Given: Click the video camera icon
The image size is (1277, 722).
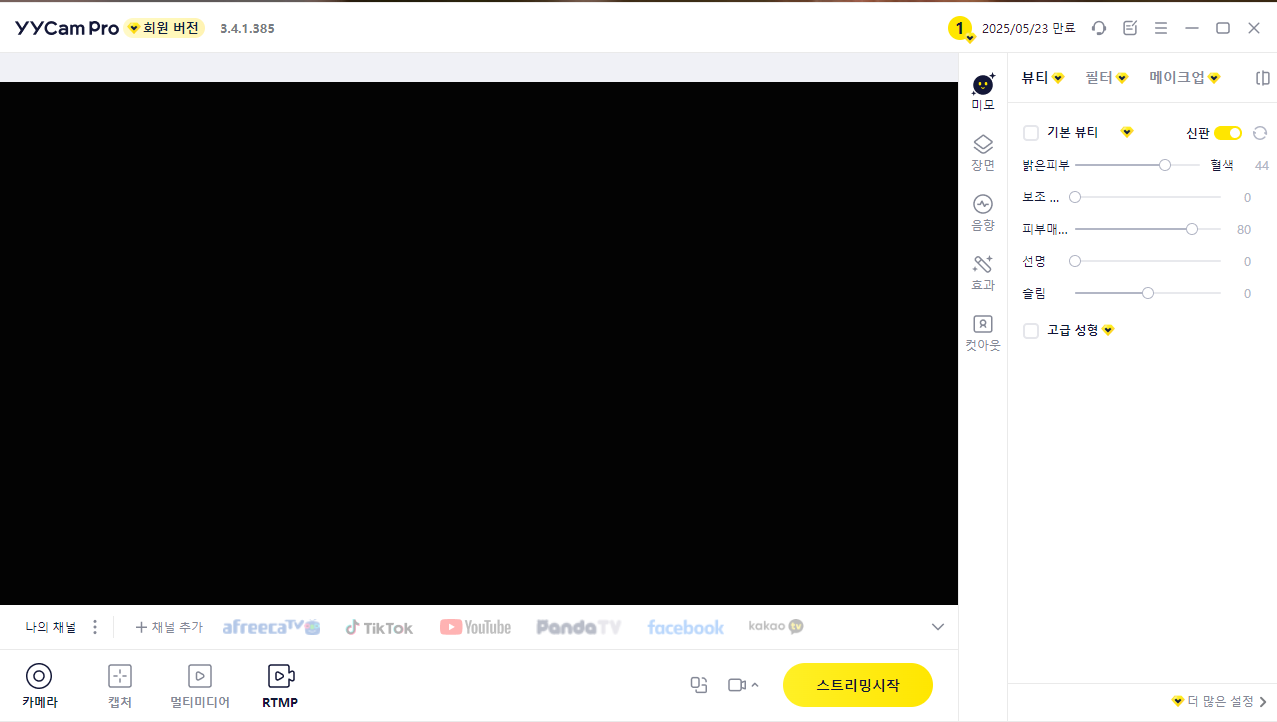Looking at the screenshot, I should pyautogui.click(x=737, y=685).
